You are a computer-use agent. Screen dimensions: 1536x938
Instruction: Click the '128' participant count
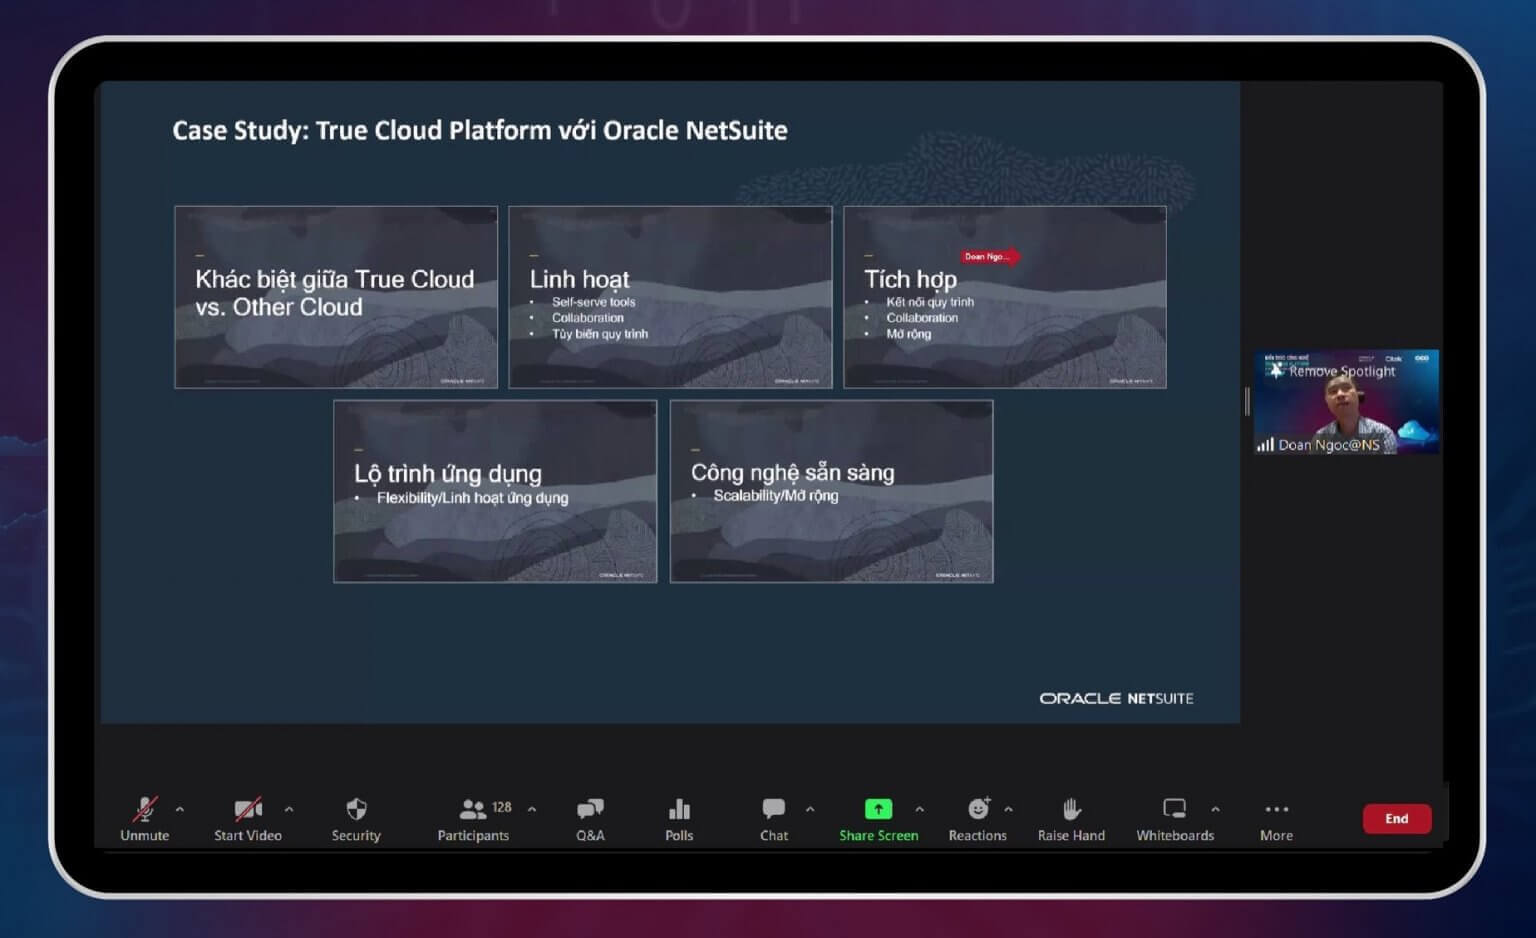pos(502,807)
